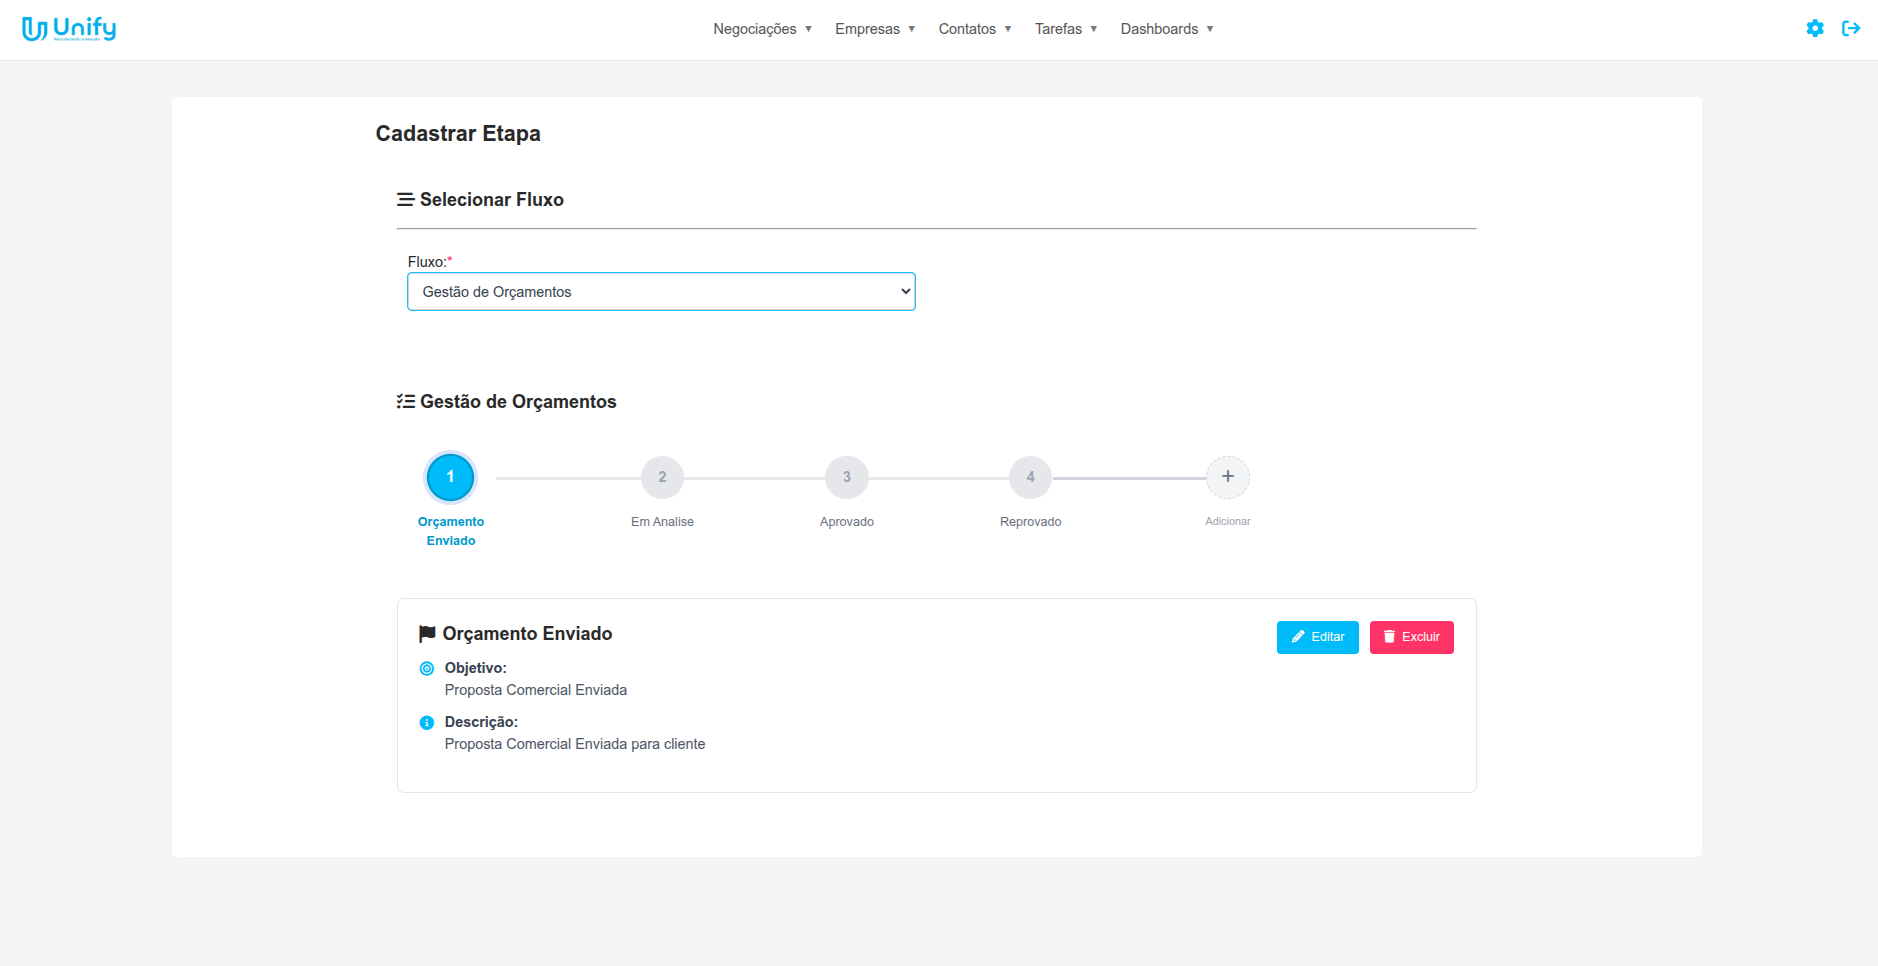Open the Empresas menu
The width and height of the screenshot is (1878, 966).
(875, 29)
